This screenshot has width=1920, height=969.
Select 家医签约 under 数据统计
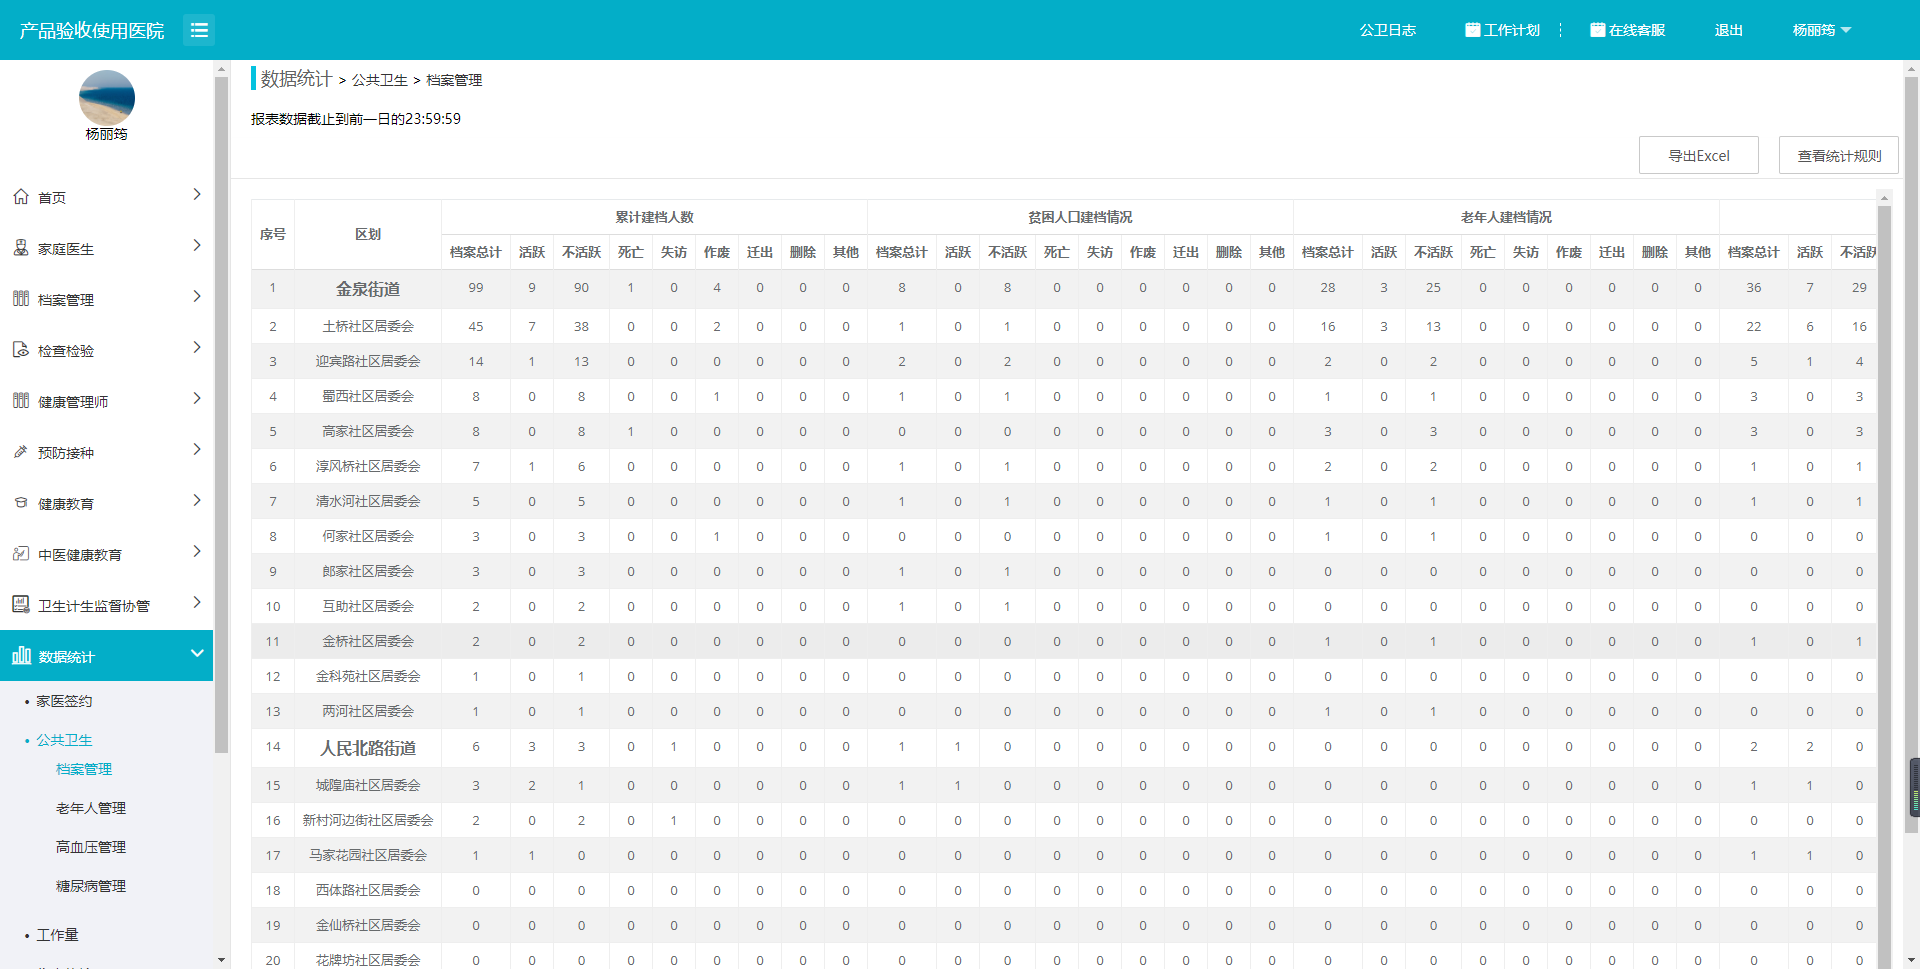(x=64, y=701)
